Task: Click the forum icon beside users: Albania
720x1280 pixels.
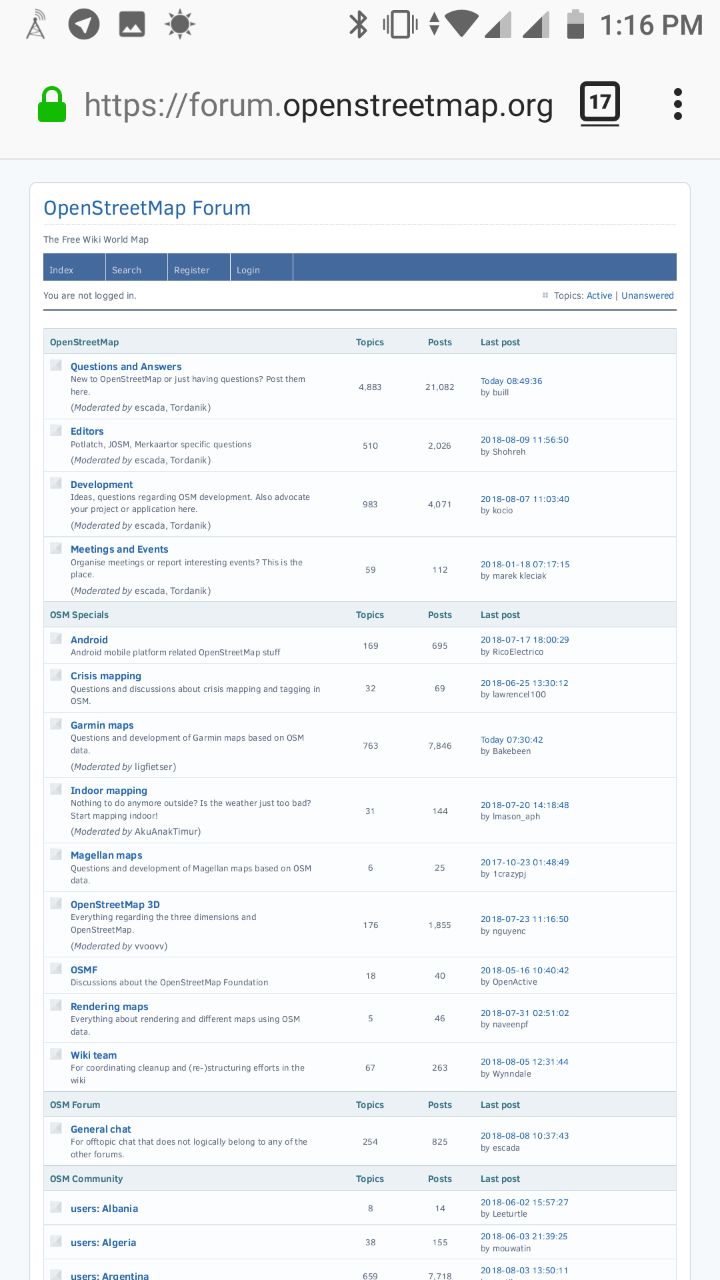Action: (x=56, y=1207)
